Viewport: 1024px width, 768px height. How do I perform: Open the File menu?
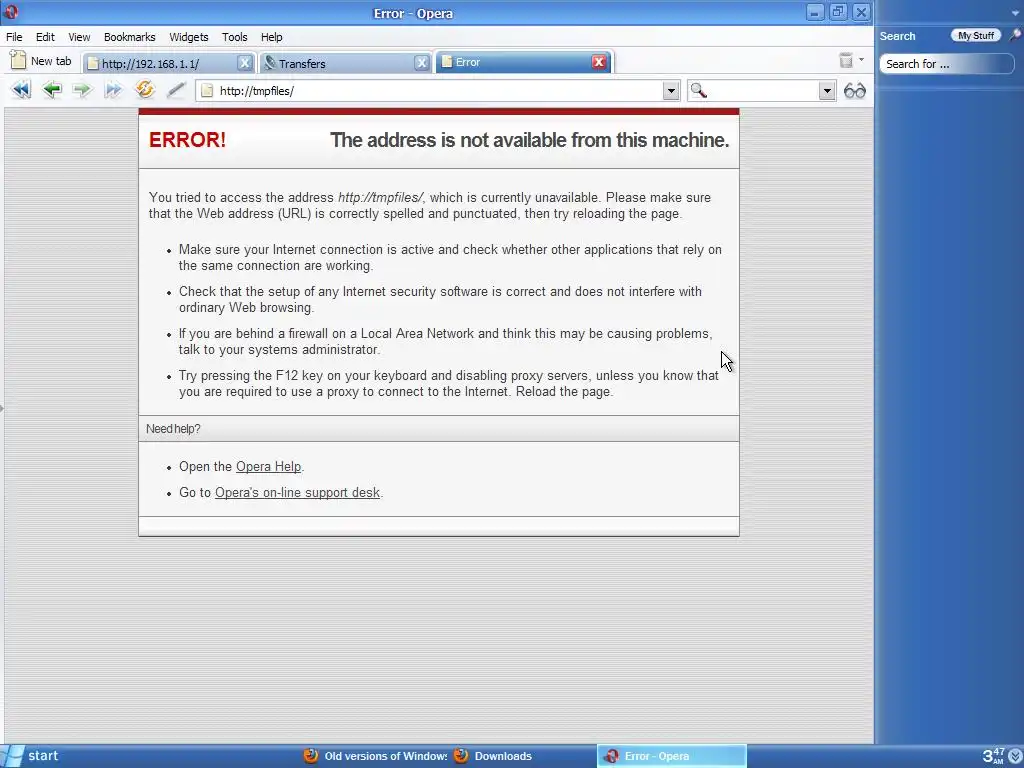(x=14, y=37)
